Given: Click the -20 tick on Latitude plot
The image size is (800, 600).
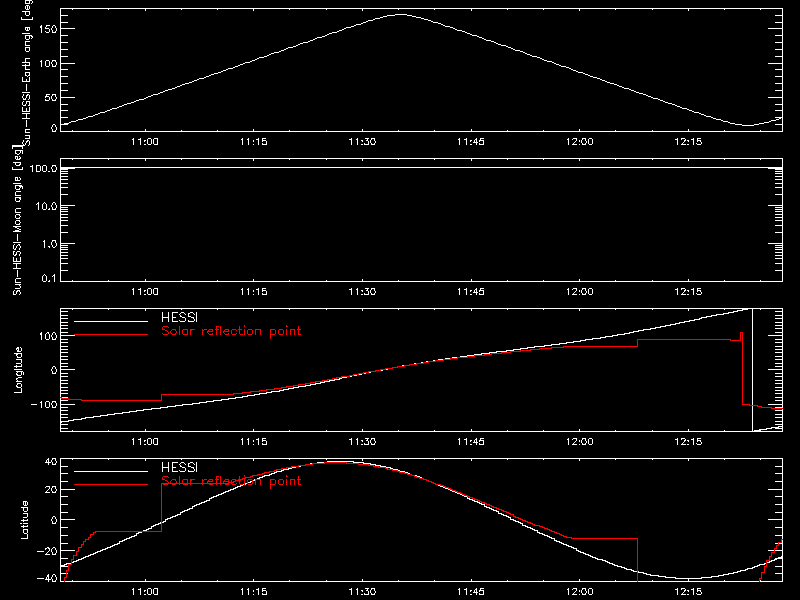Looking at the screenshot, I should (47, 551).
